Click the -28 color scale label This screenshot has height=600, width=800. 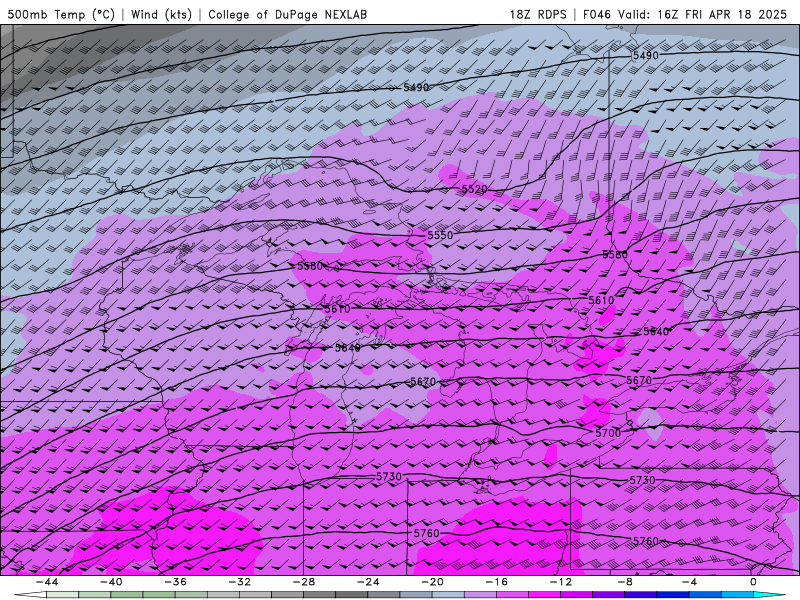pyautogui.click(x=304, y=582)
